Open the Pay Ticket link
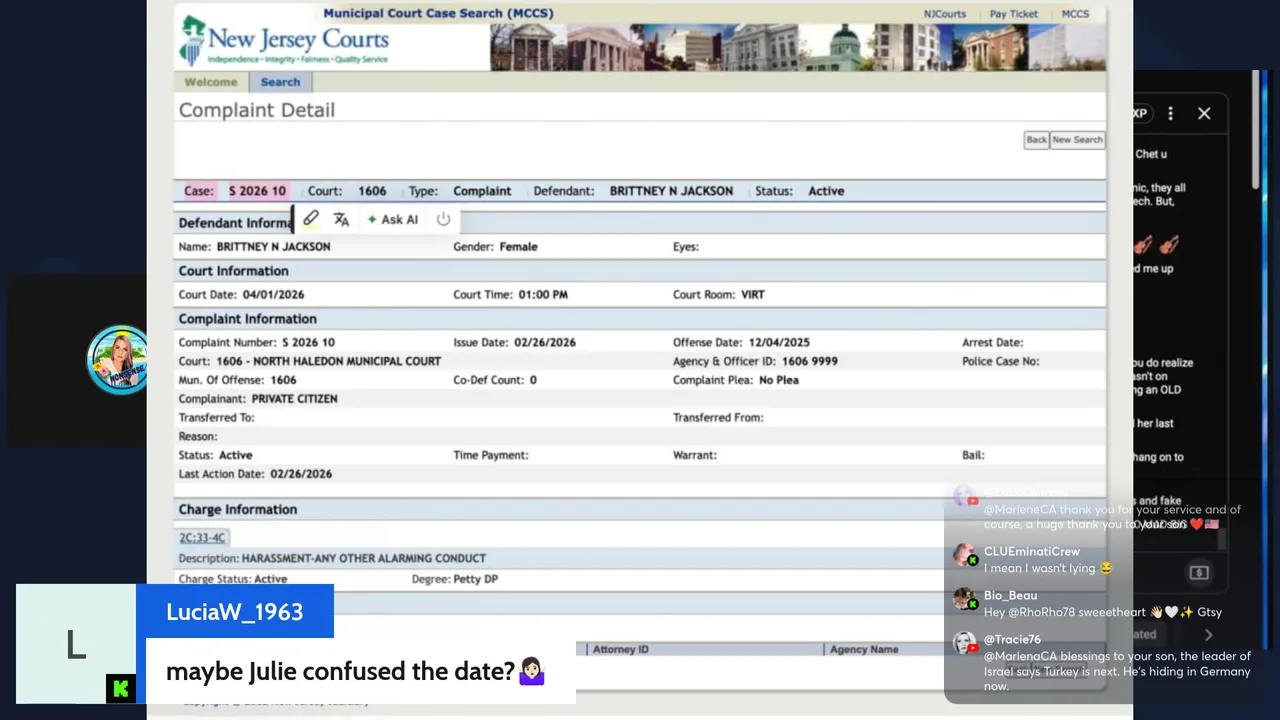Viewport: 1280px width, 720px height. point(1014,14)
